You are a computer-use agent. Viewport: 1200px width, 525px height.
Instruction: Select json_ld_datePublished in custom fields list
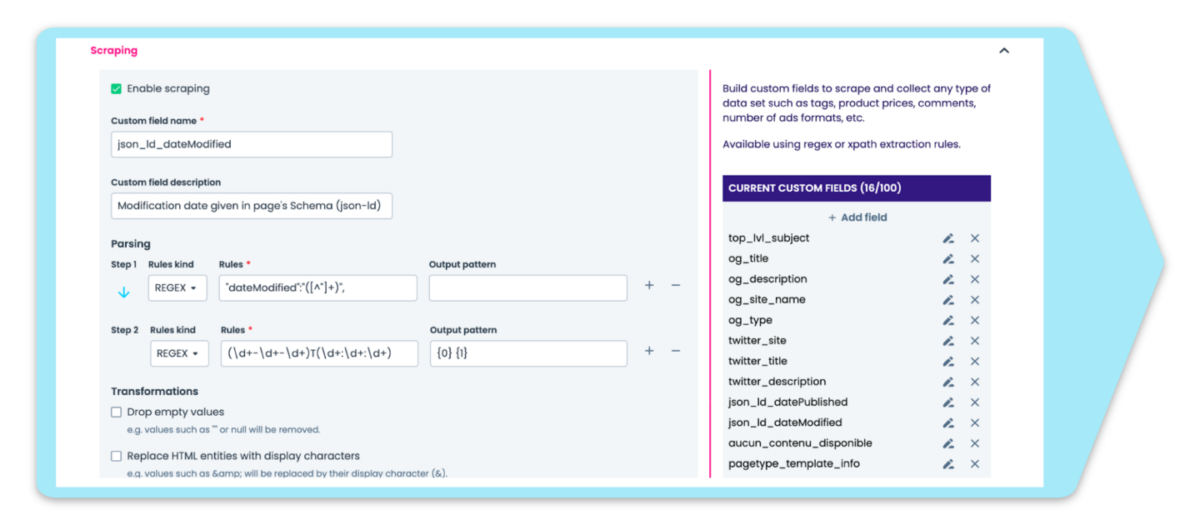(x=788, y=402)
